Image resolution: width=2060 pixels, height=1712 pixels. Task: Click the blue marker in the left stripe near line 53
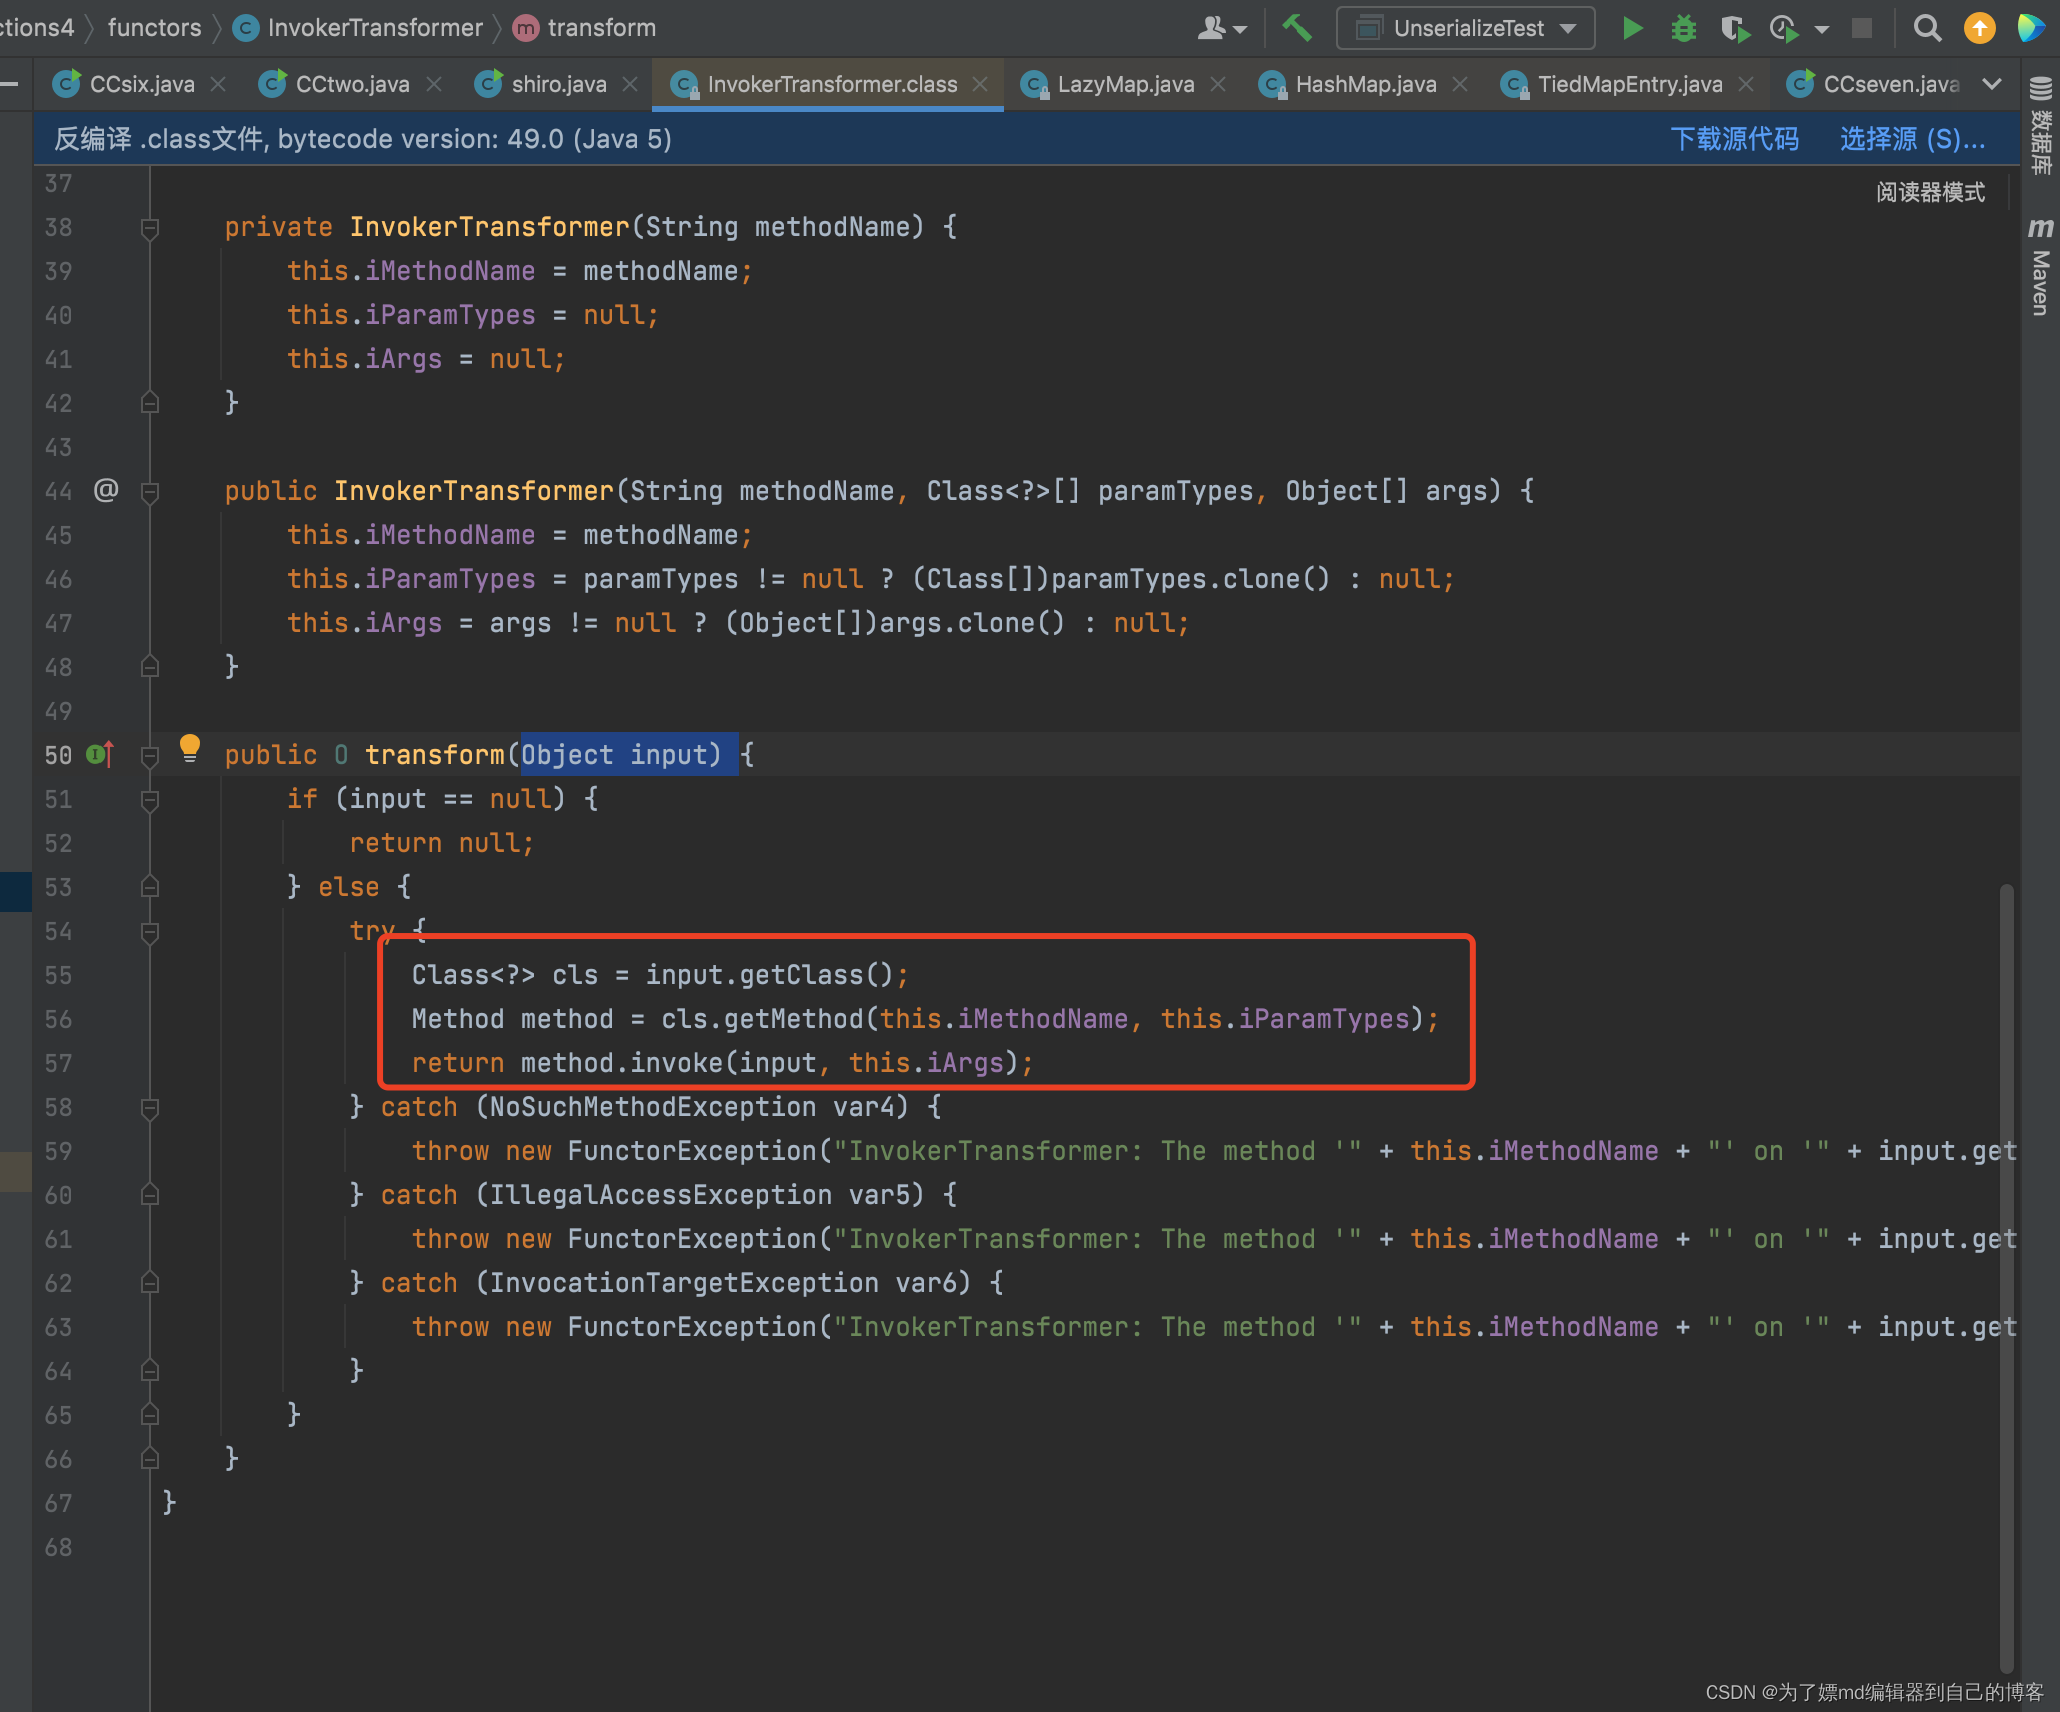click(x=15, y=891)
